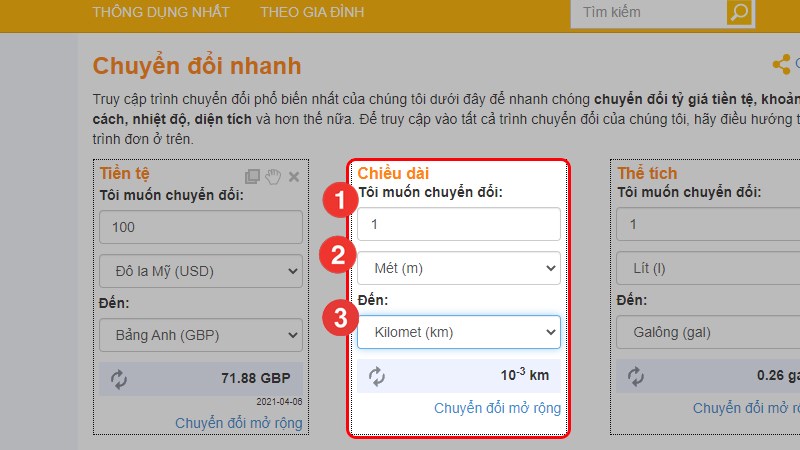Image resolution: width=800 pixels, height=450 pixels.
Task: Click the 10⁻³ km result value
Action: click(524, 374)
